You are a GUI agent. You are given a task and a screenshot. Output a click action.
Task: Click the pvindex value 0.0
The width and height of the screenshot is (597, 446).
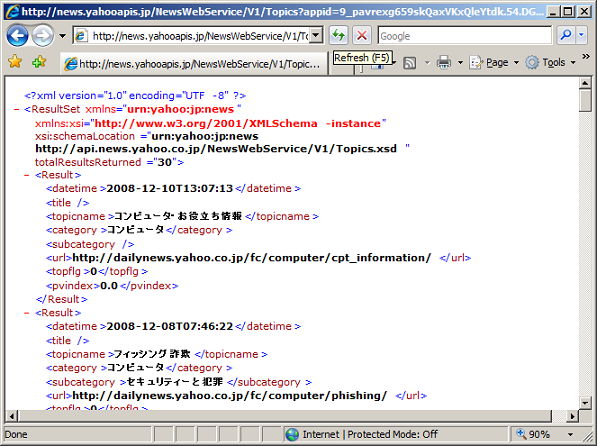pos(109,286)
